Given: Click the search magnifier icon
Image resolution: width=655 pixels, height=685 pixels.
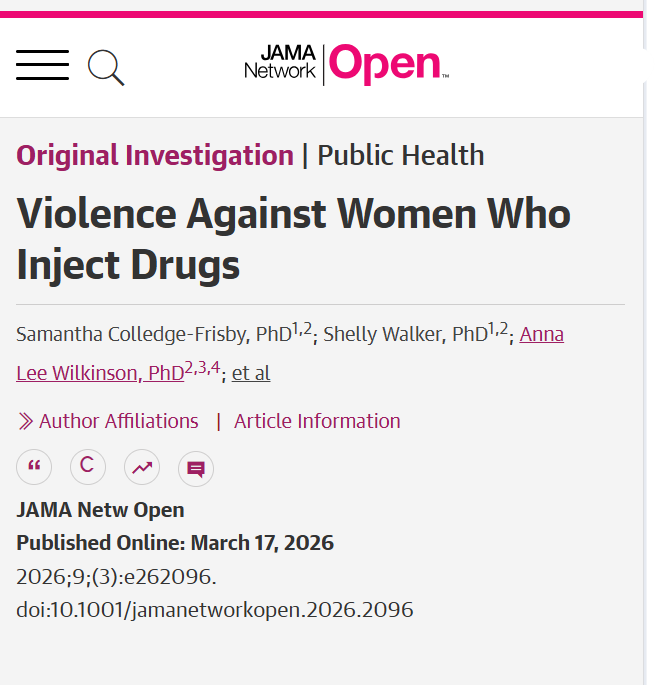Looking at the screenshot, I should (x=106, y=68).
